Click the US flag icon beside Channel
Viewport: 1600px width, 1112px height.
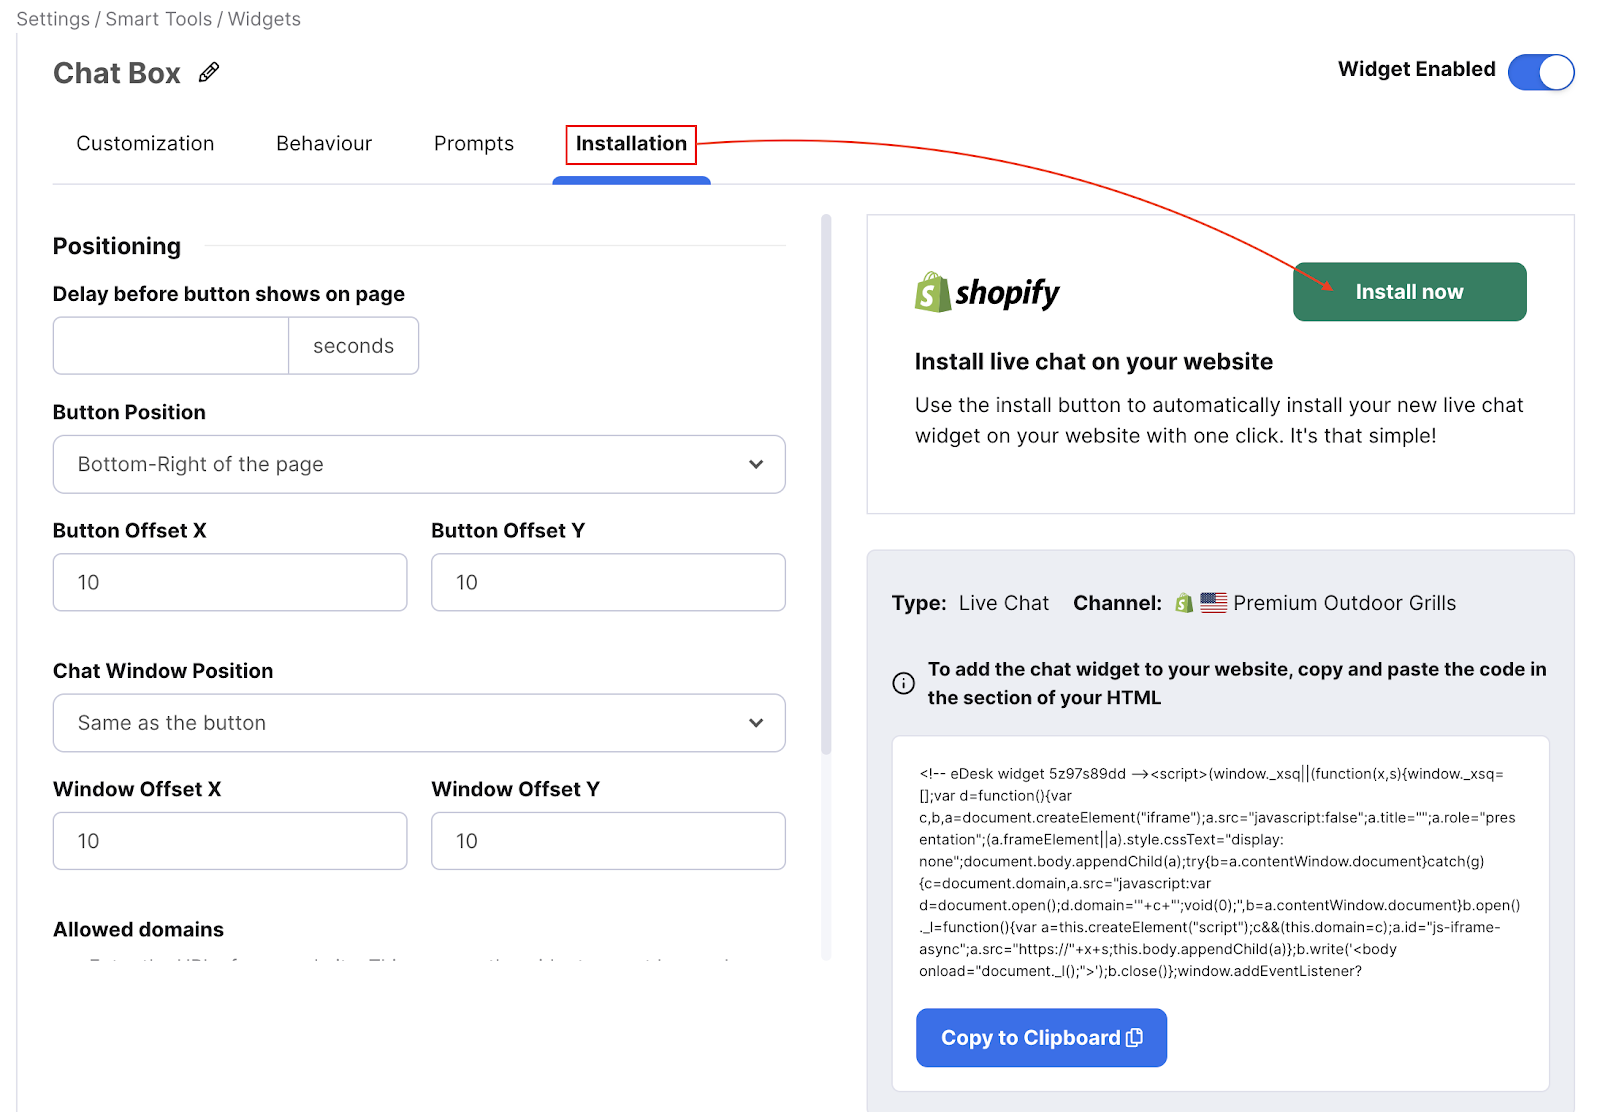1213,603
